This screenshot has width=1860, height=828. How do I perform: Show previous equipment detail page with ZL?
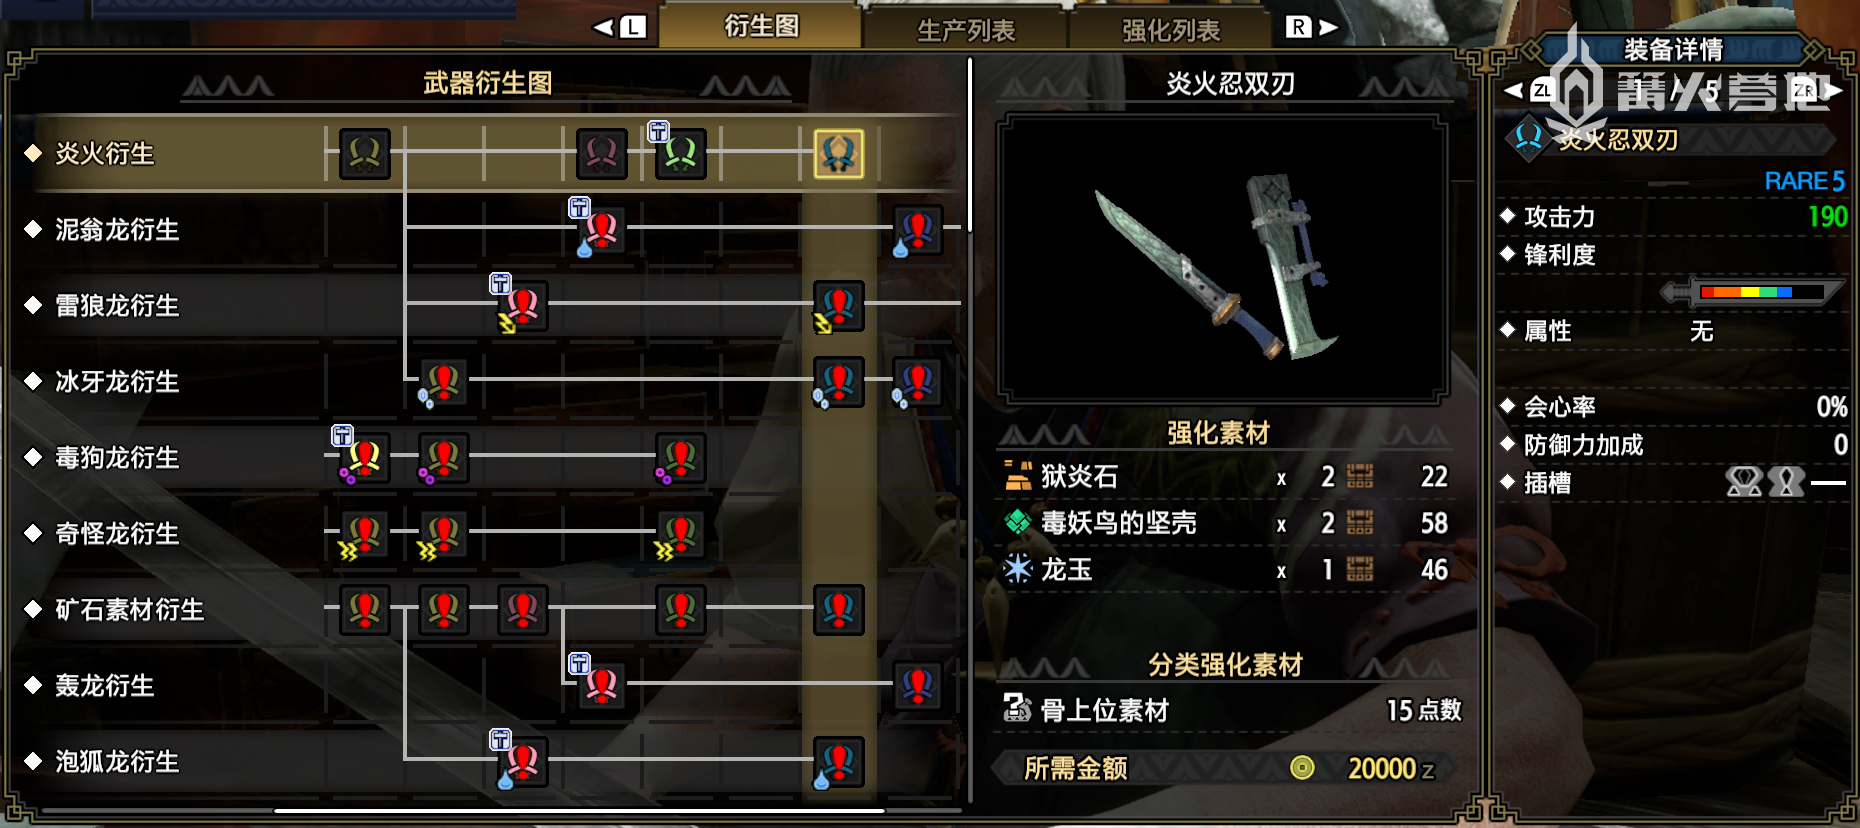1530,91
